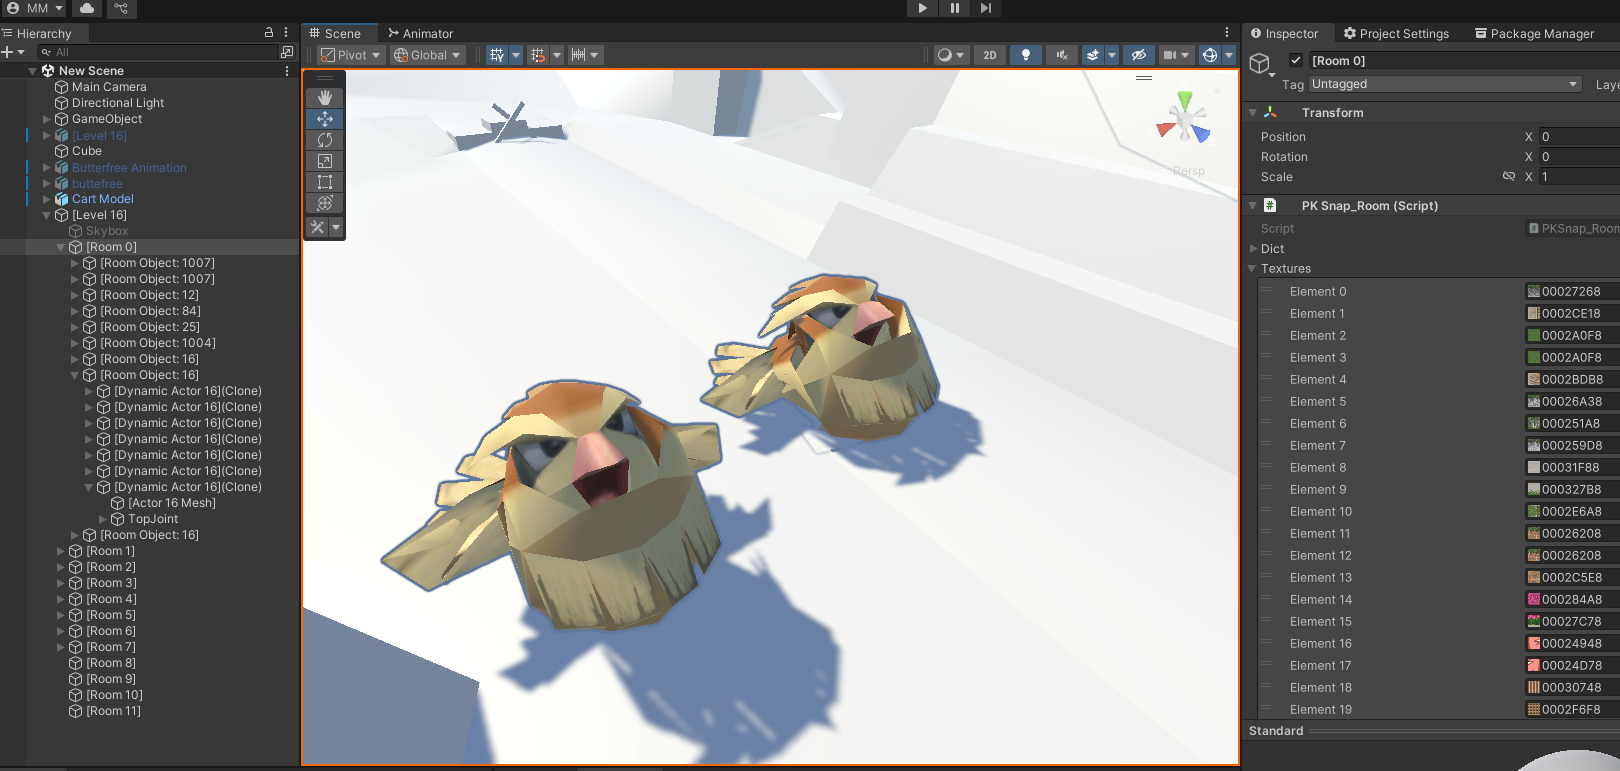This screenshot has width=1620, height=771.
Task: Select the Rotate tool
Action: point(325,140)
